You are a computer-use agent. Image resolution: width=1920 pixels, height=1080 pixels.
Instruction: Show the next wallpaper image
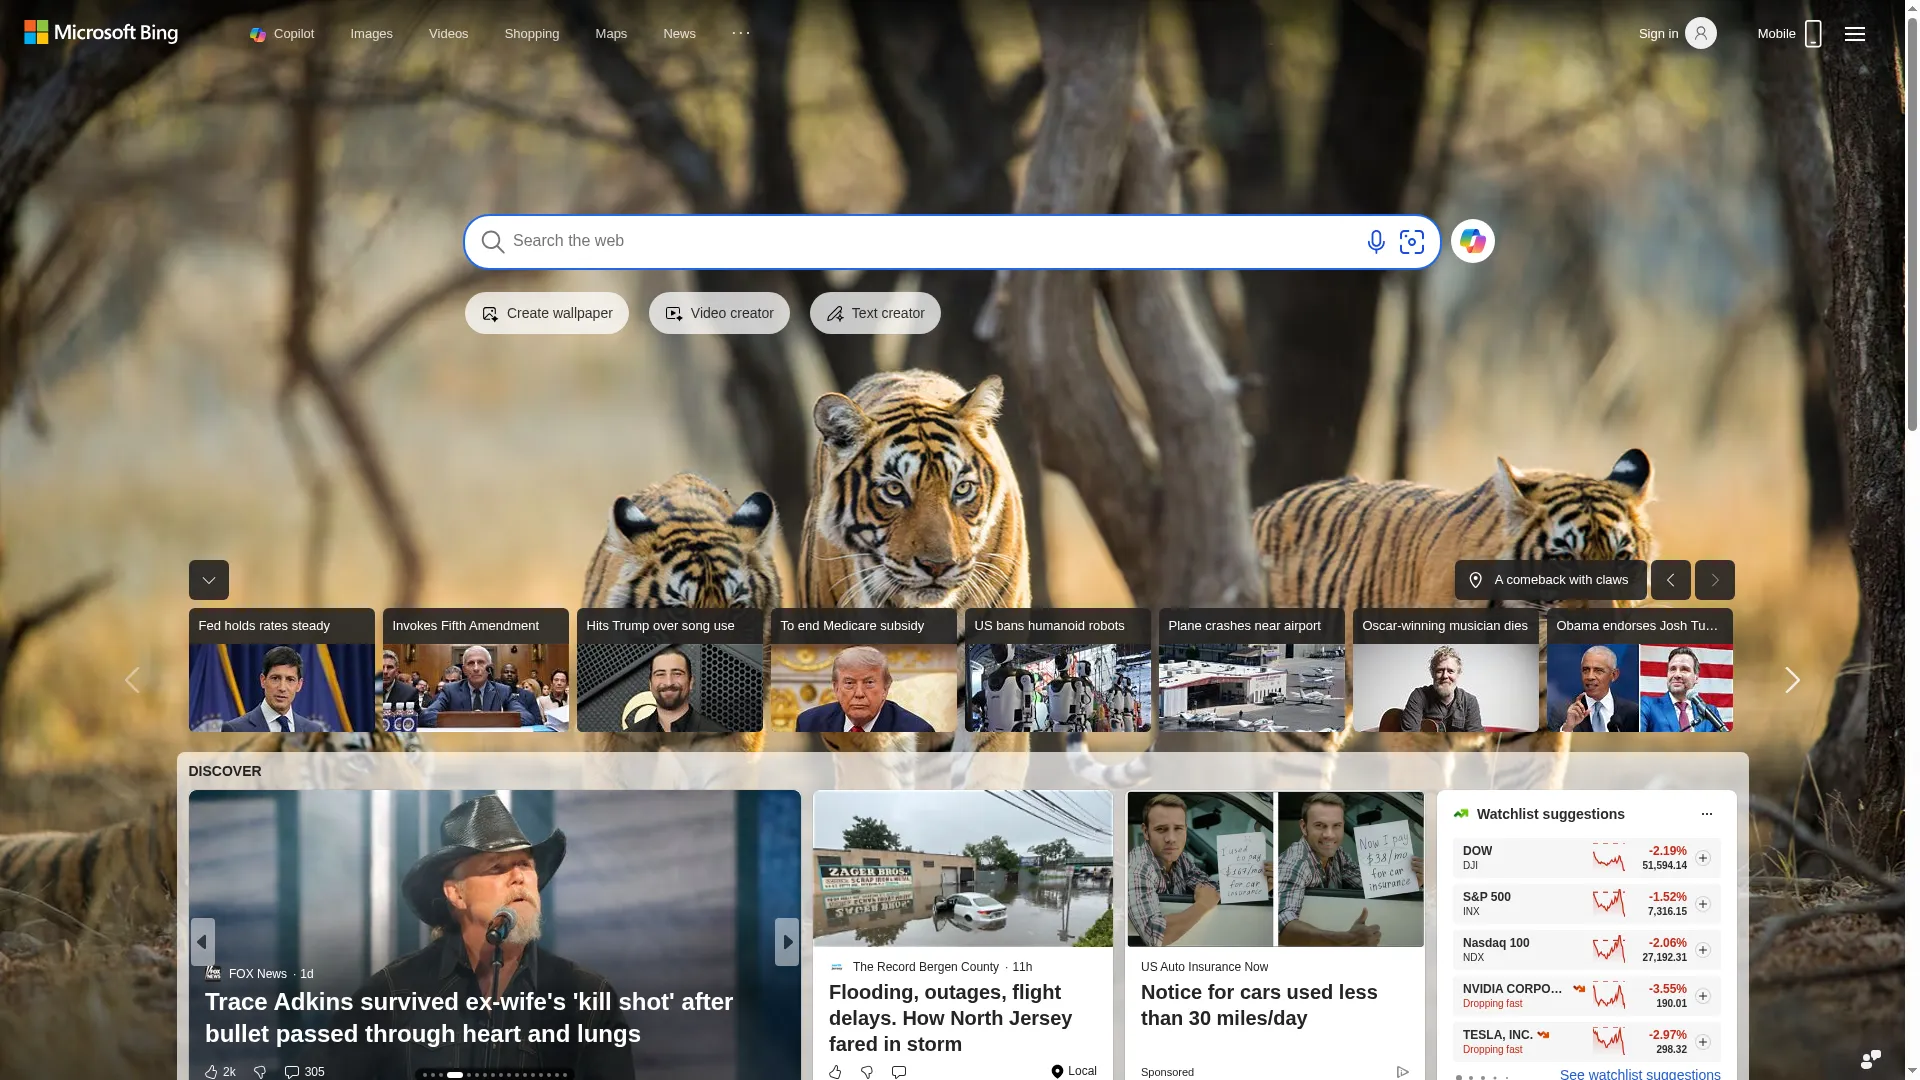[1715, 580]
